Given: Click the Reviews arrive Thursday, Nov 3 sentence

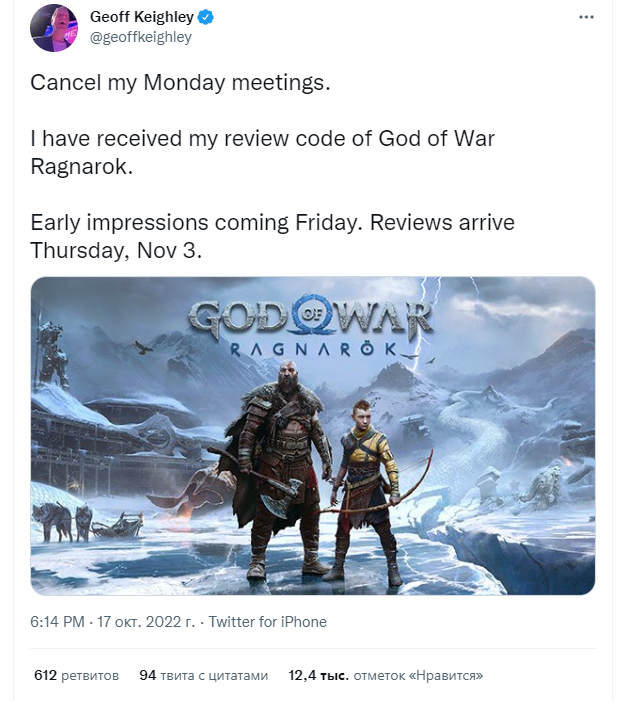Looking at the screenshot, I should tap(272, 236).
